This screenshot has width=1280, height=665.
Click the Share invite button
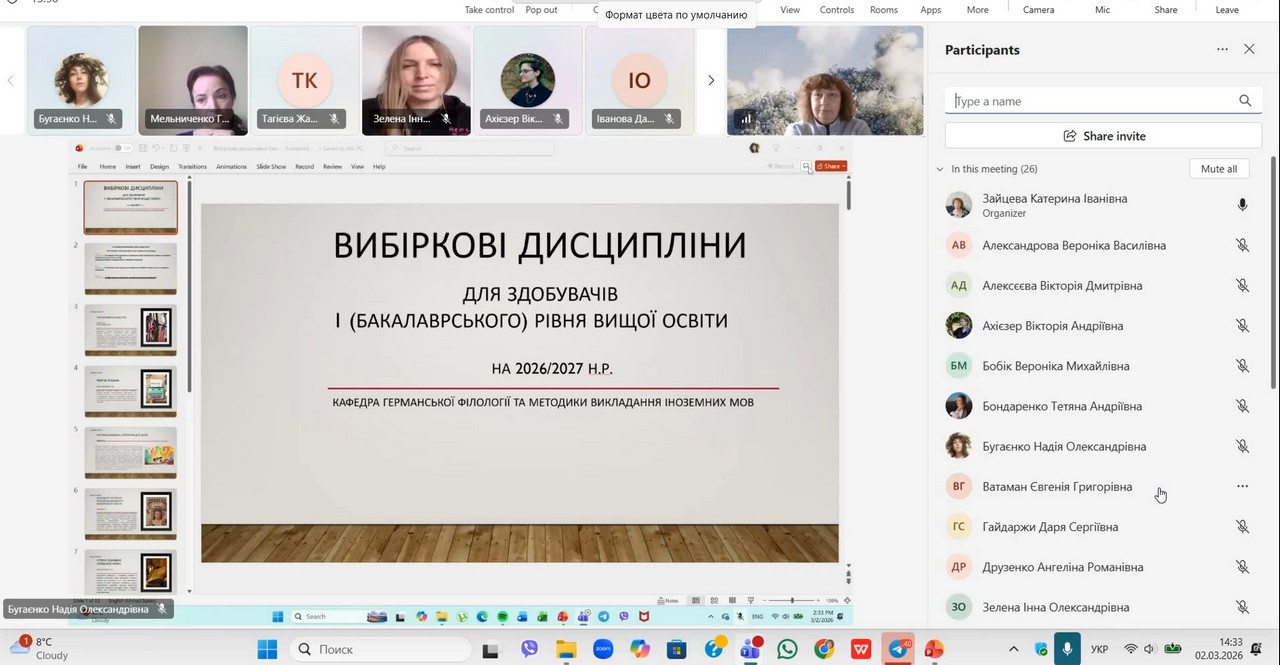pyautogui.click(x=1103, y=136)
